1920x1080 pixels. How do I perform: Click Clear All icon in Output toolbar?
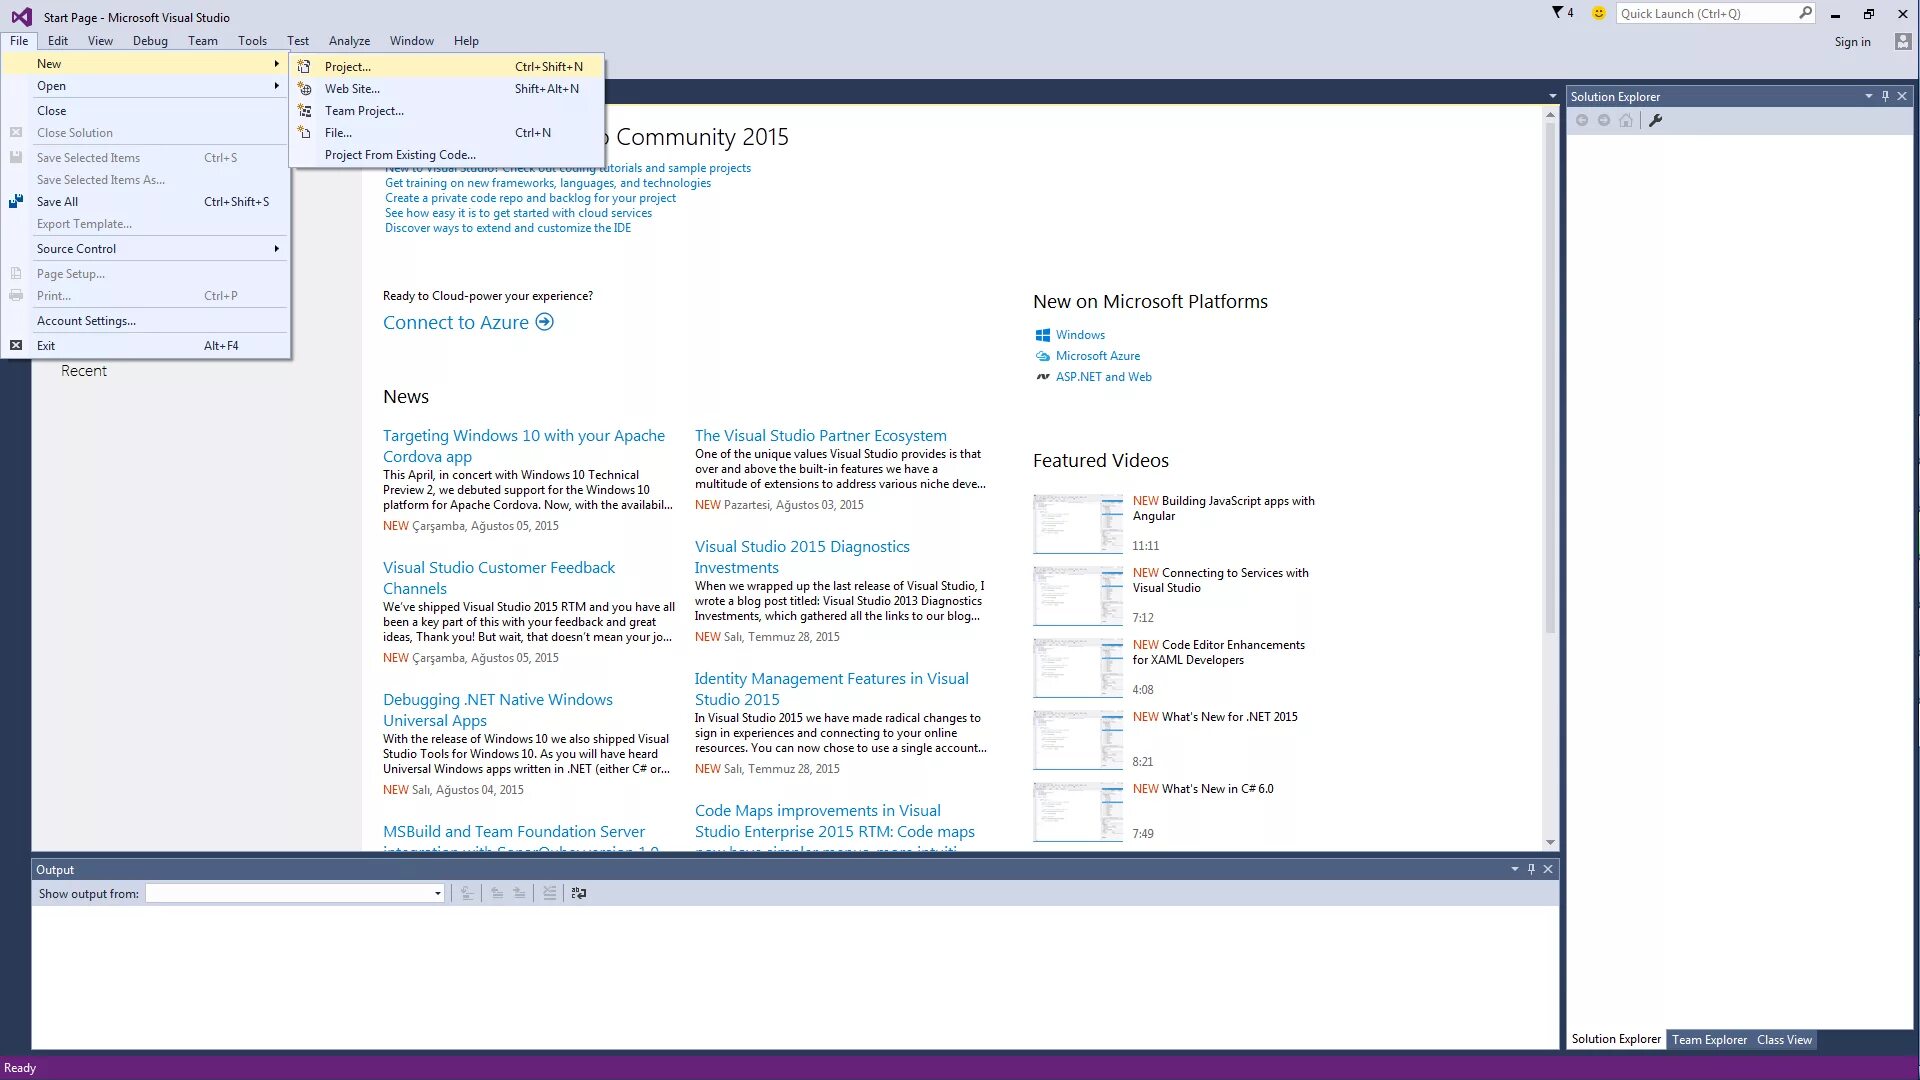549,893
